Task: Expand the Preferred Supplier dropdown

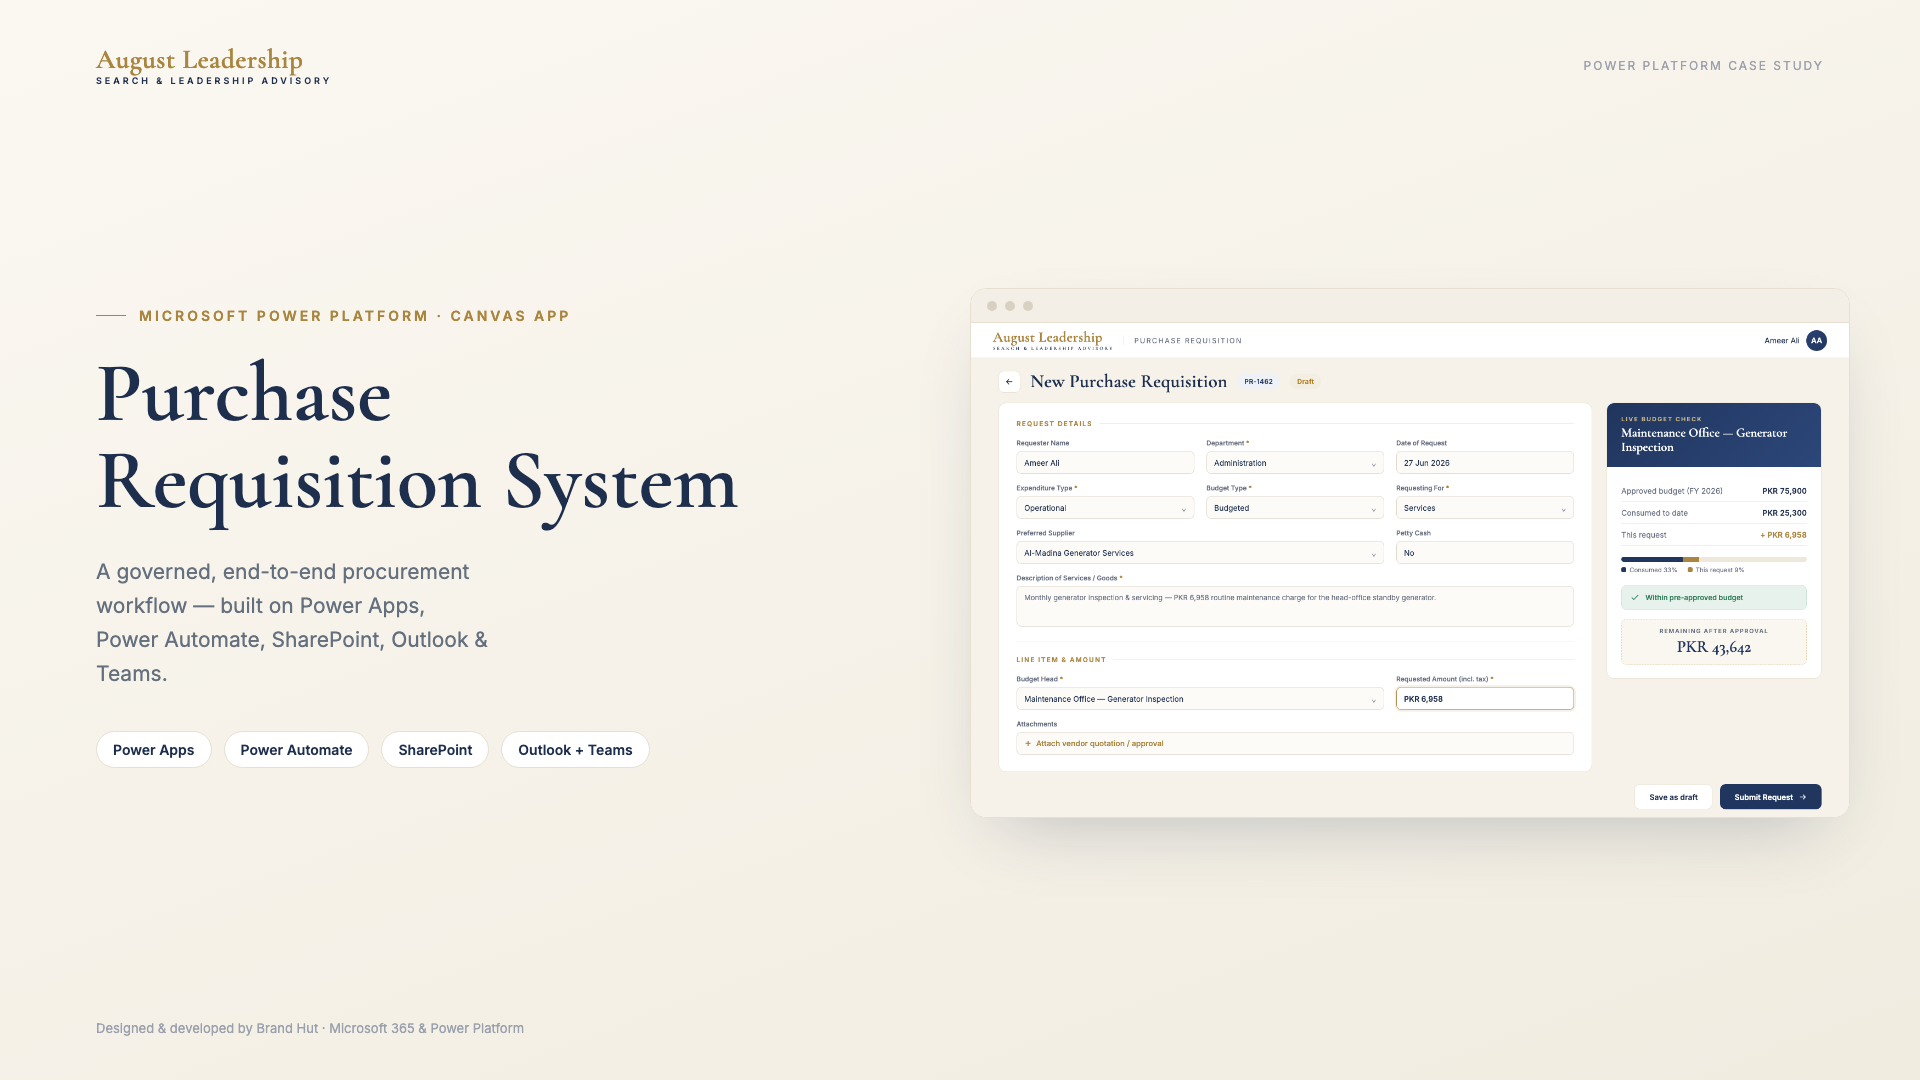Action: coord(1200,553)
